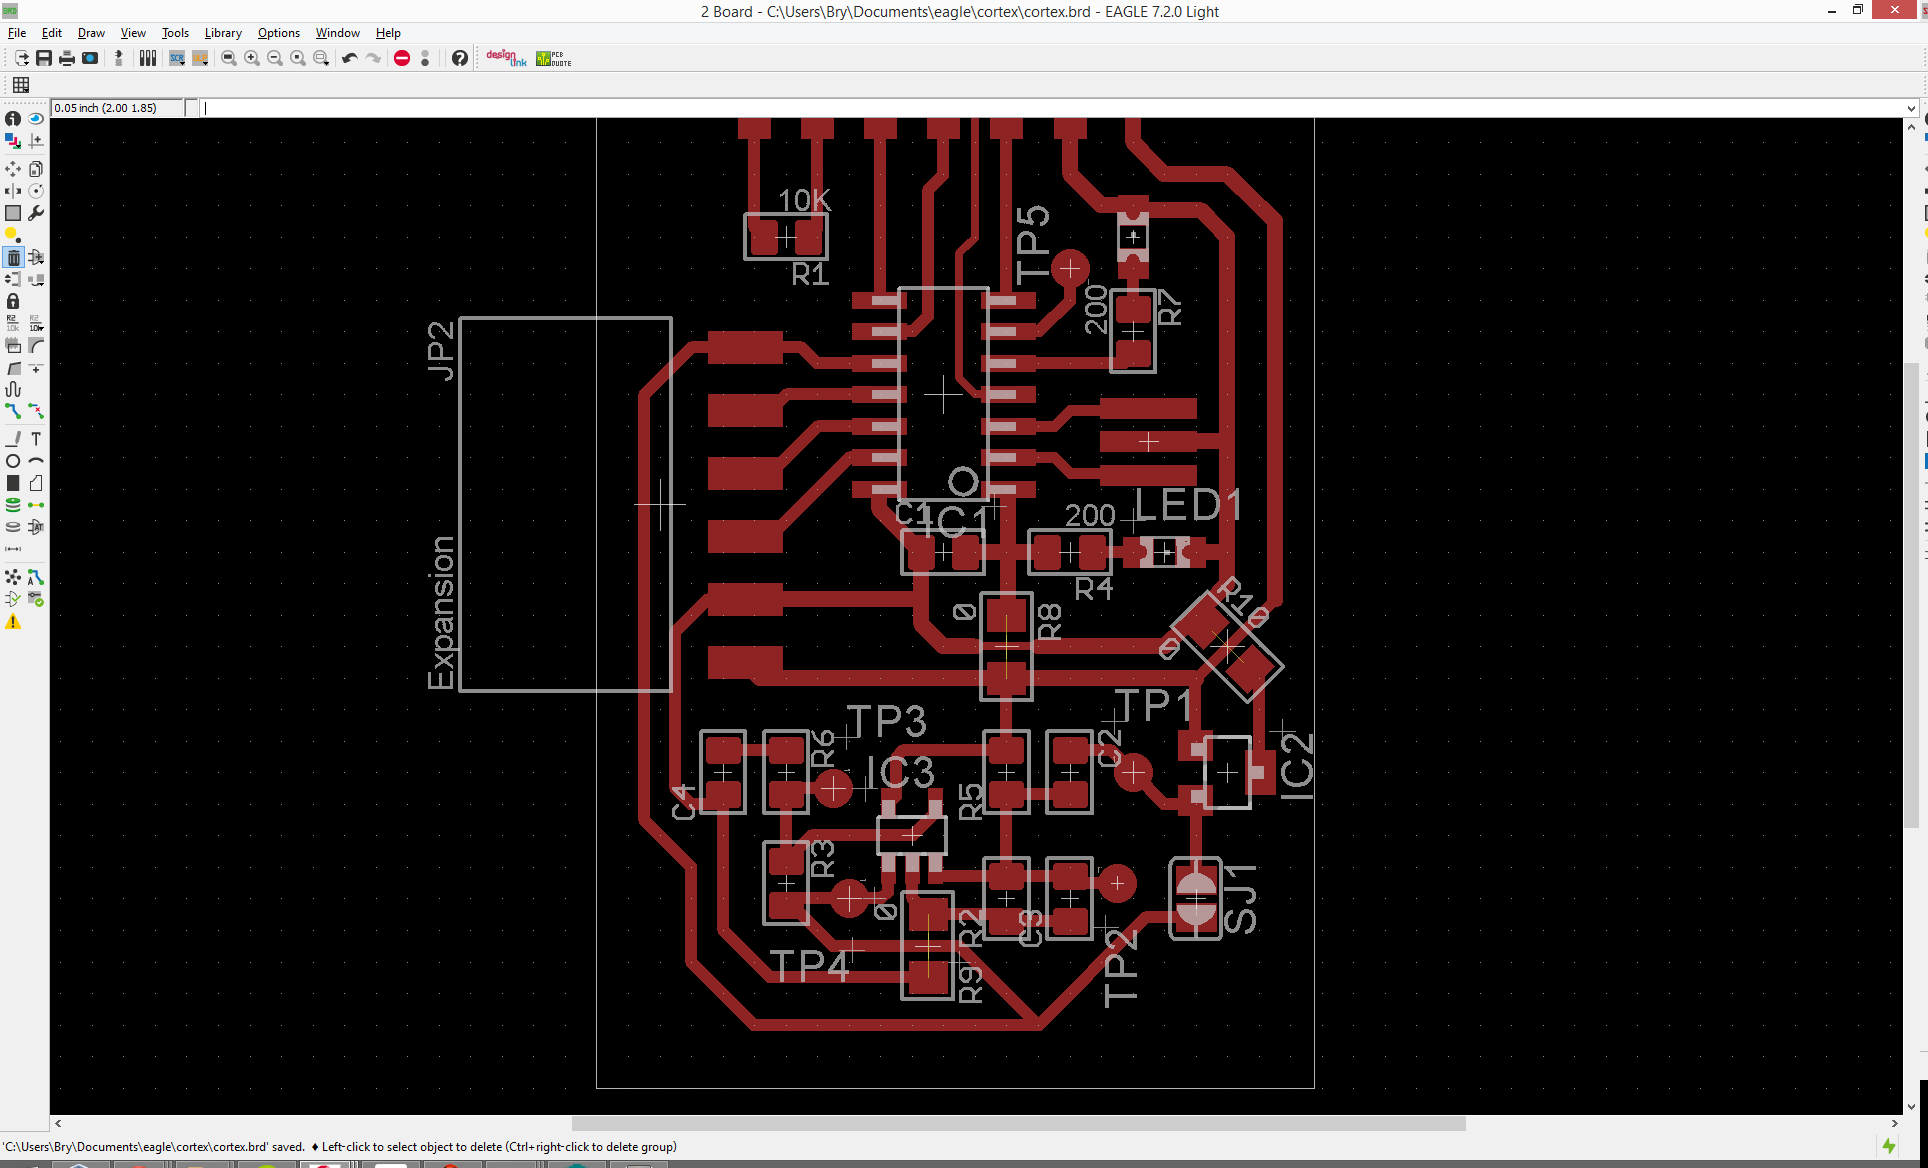The image size is (1928, 1168).
Task: Click the Undo arrow
Action: (349, 58)
